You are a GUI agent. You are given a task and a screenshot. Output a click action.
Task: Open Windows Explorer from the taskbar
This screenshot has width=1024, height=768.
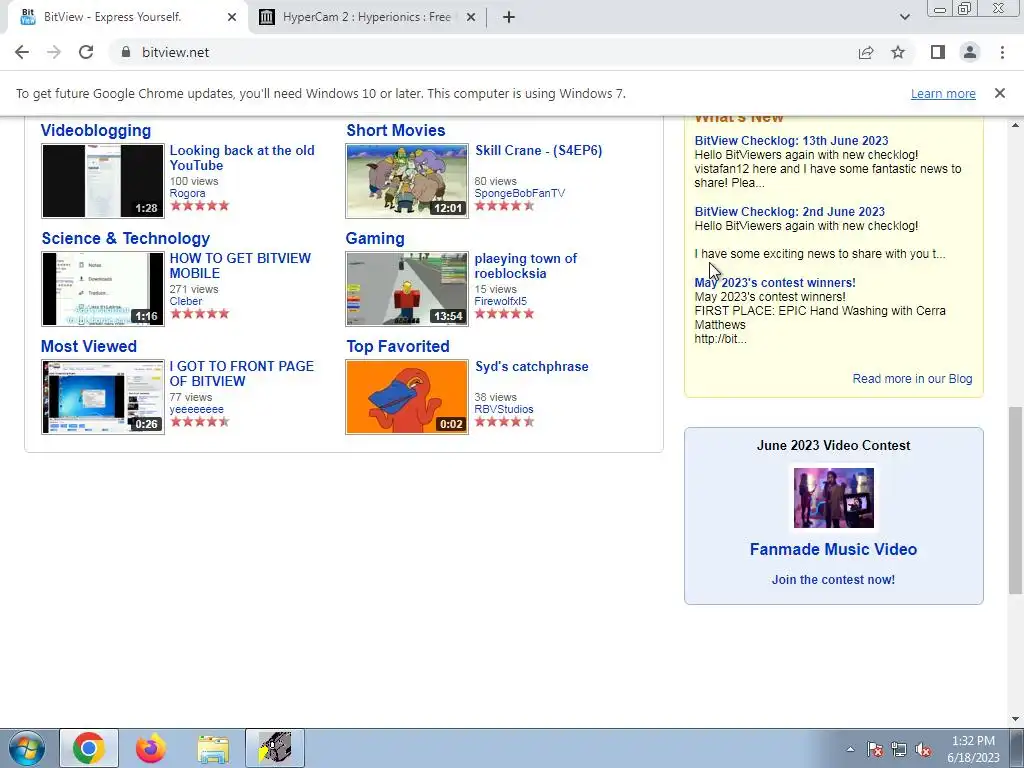(x=213, y=748)
